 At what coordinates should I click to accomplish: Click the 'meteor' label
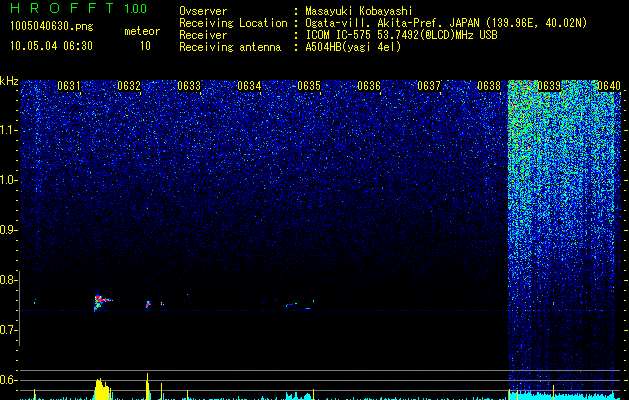[142, 31]
